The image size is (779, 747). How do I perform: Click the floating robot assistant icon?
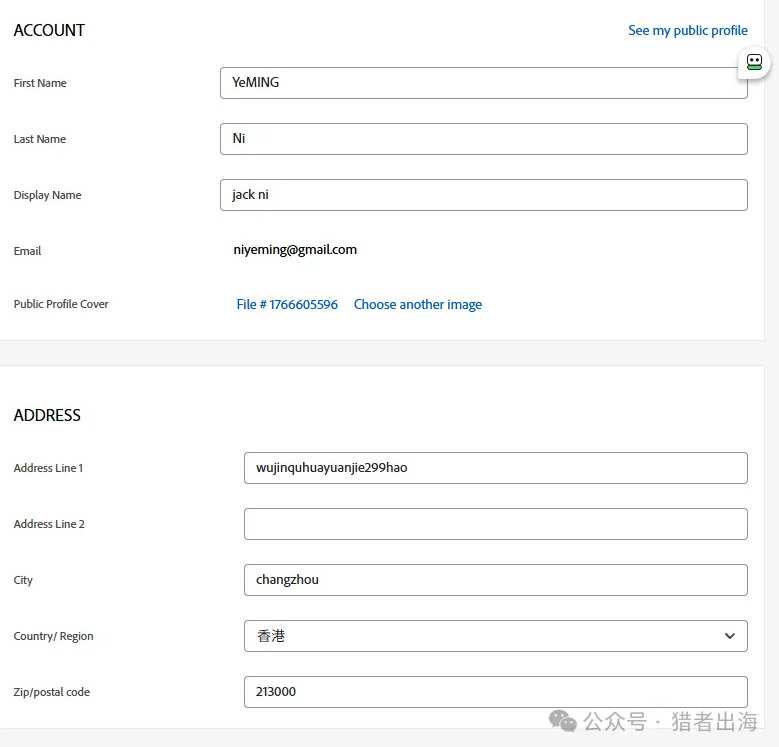pyautogui.click(x=754, y=63)
